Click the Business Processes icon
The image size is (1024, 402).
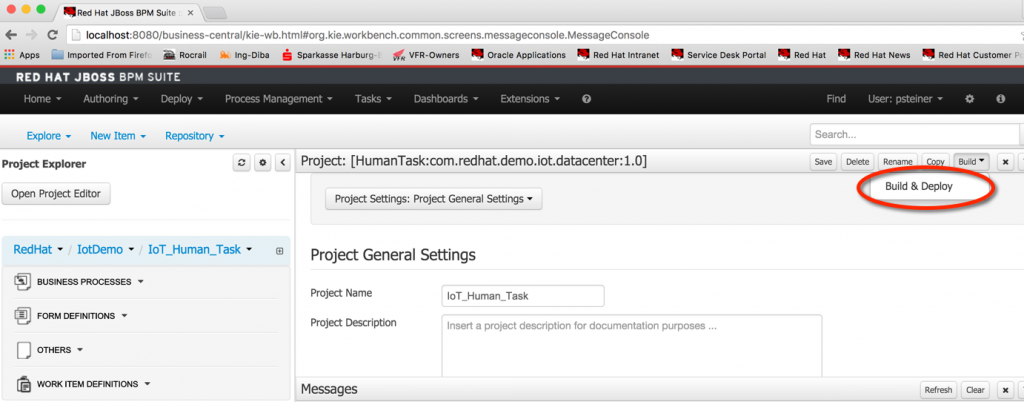(23, 281)
